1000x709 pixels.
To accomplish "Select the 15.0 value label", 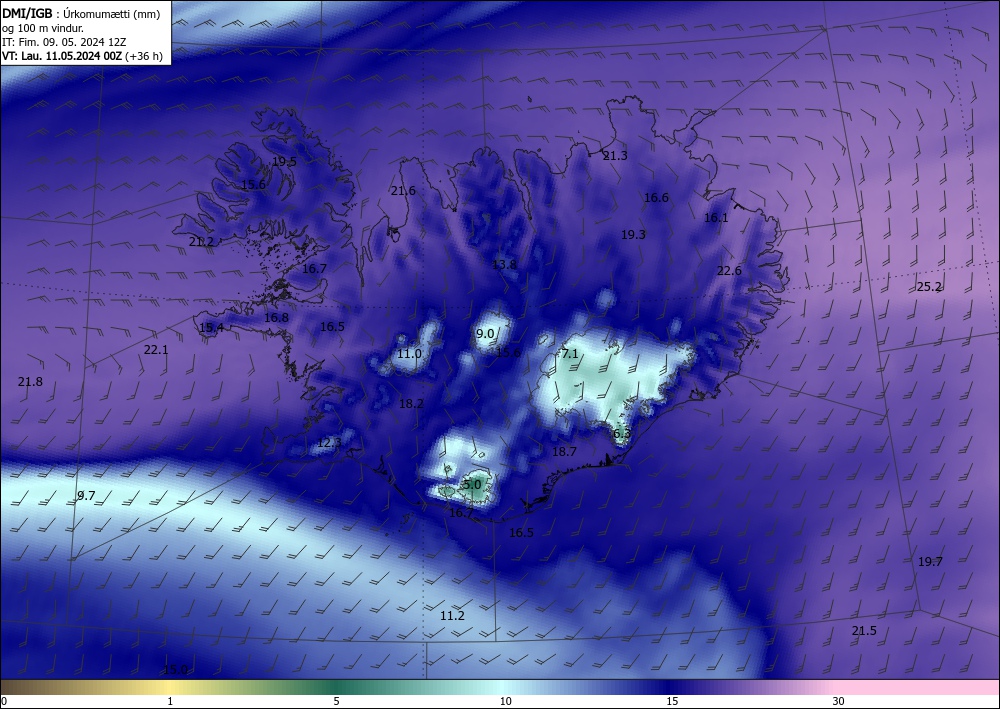I will (x=175, y=670).
